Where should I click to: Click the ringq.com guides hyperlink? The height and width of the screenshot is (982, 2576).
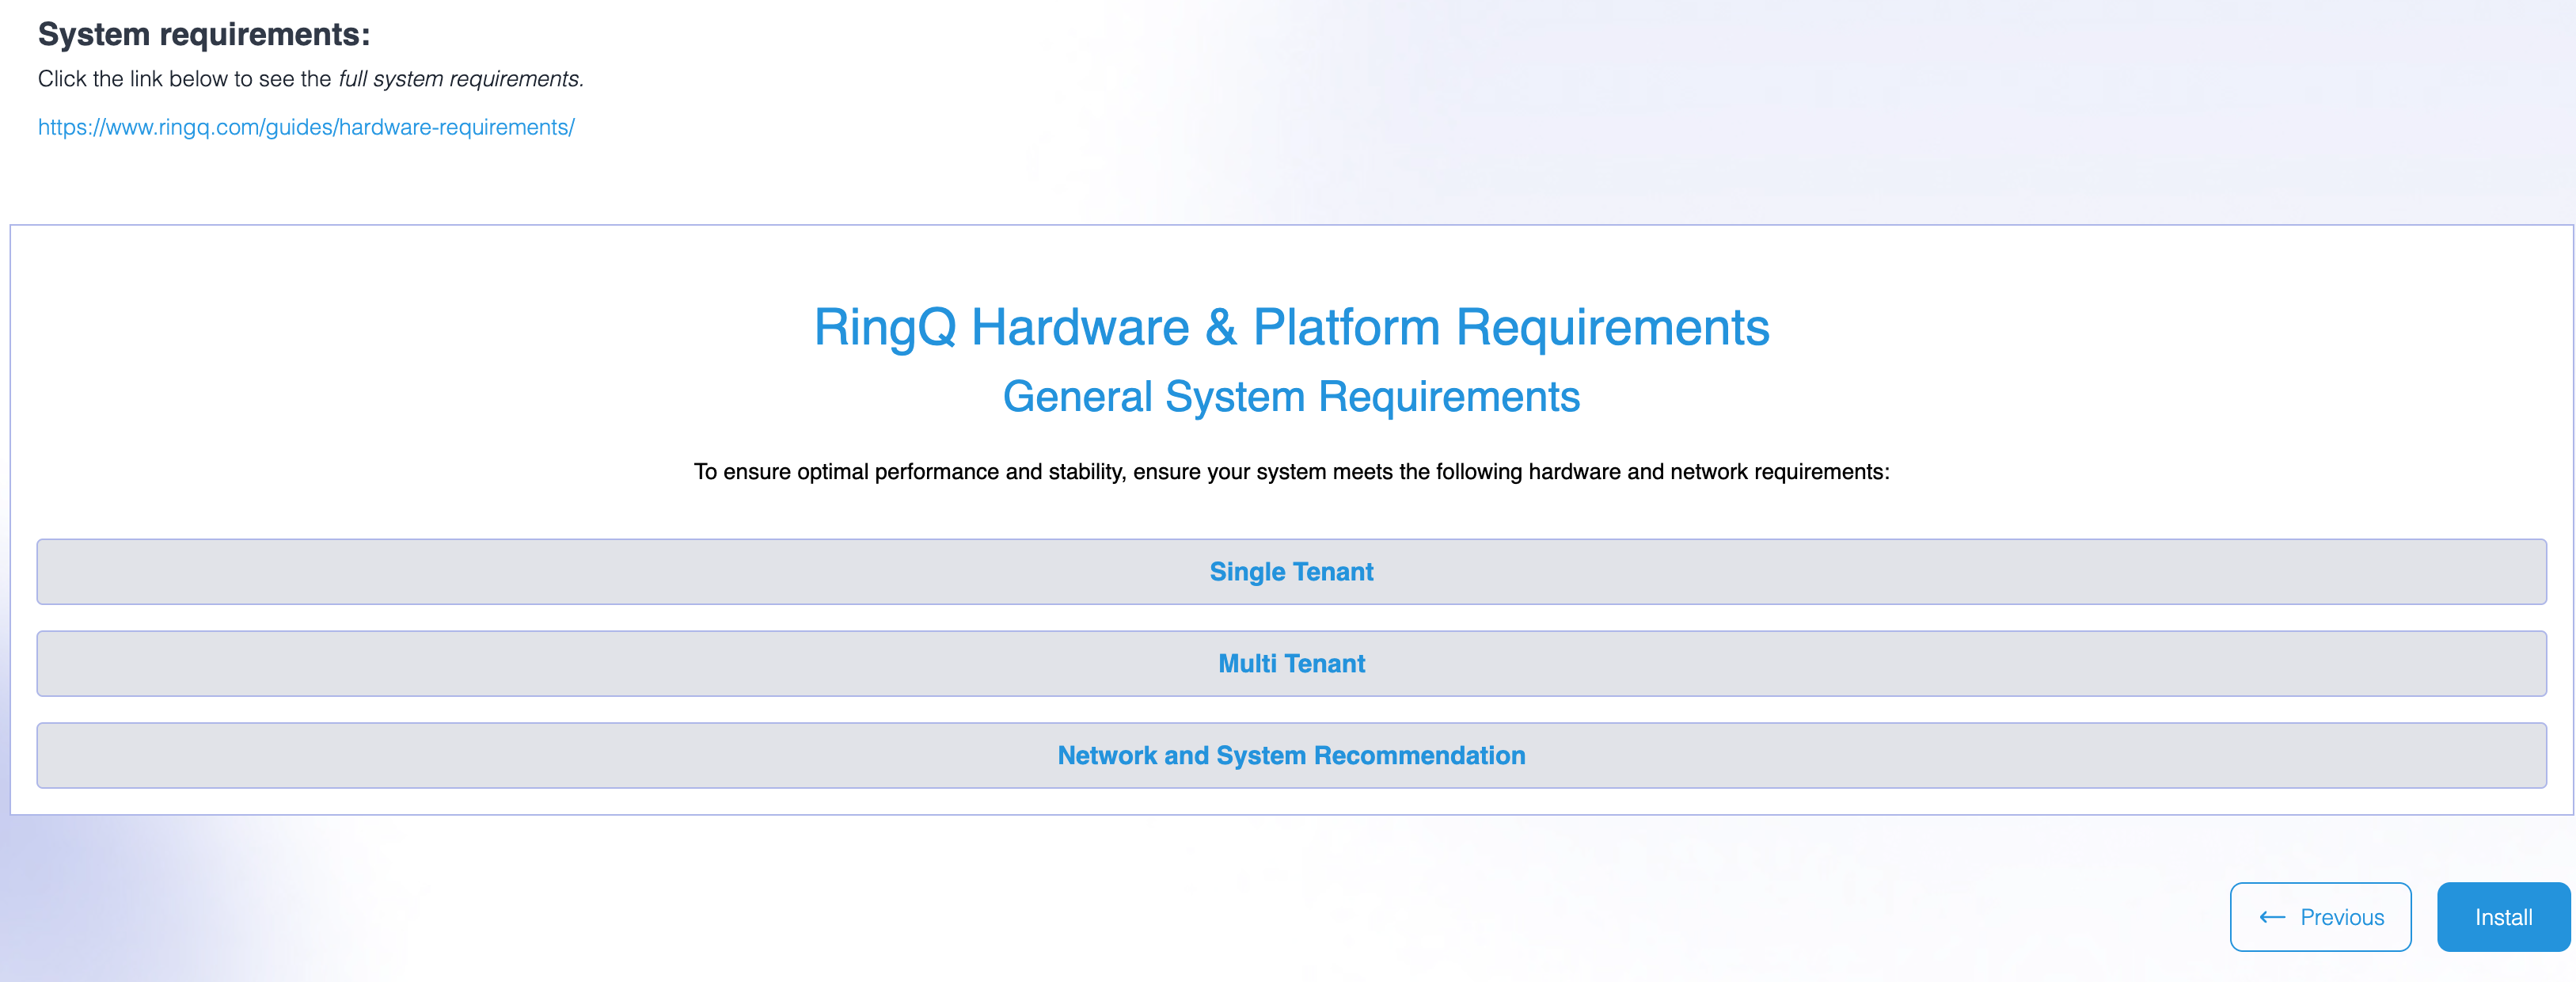pos(306,127)
